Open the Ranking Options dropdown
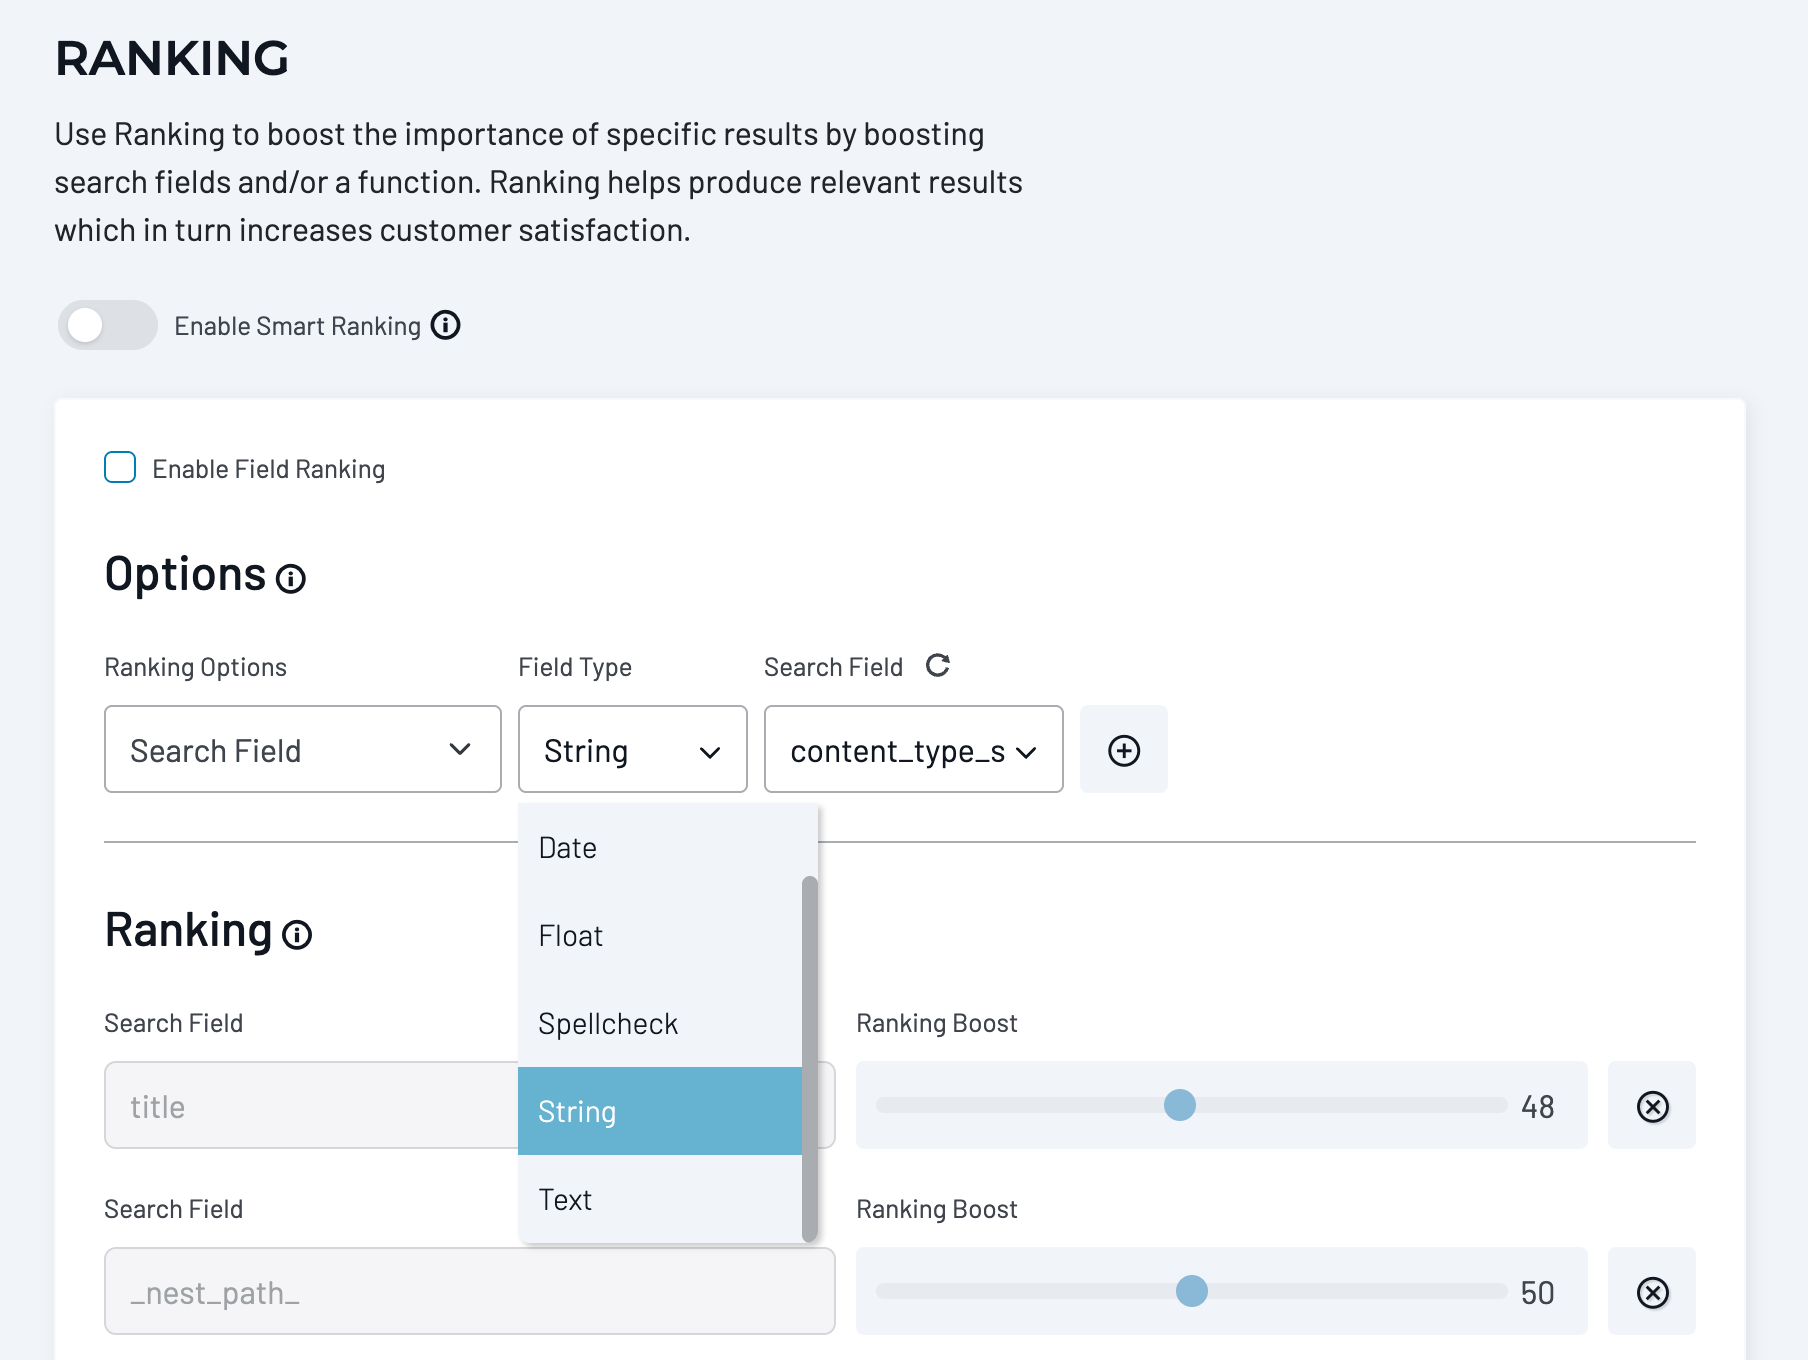This screenshot has width=1808, height=1360. click(303, 750)
